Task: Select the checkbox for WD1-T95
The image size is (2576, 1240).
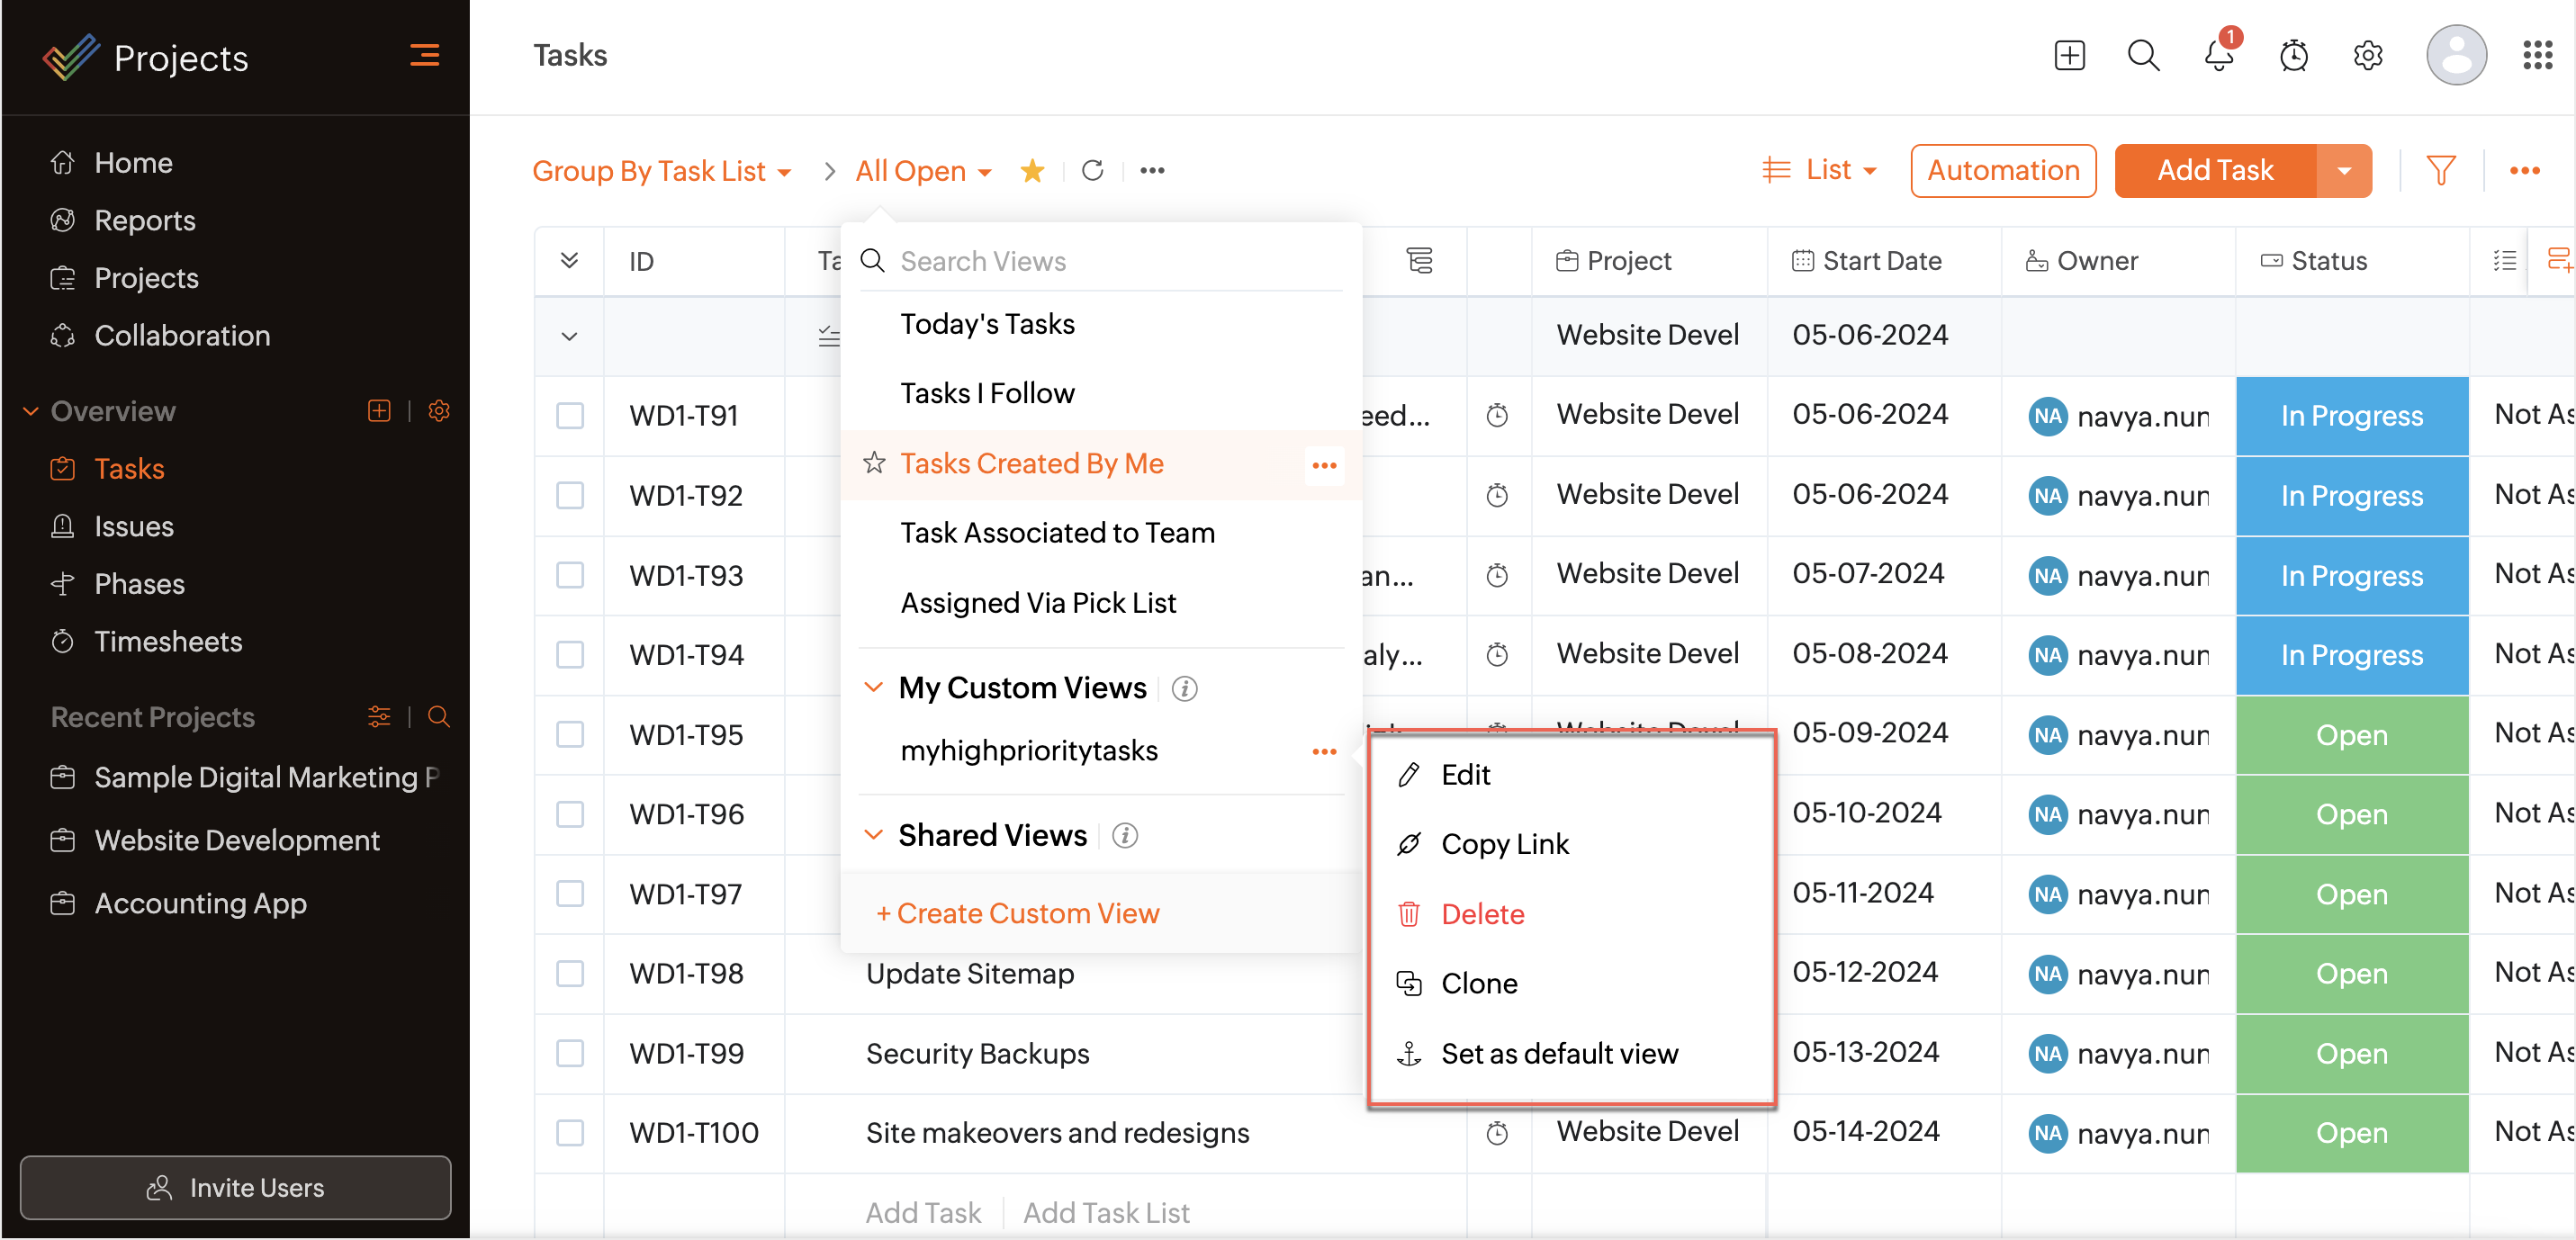Action: point(570,735)
